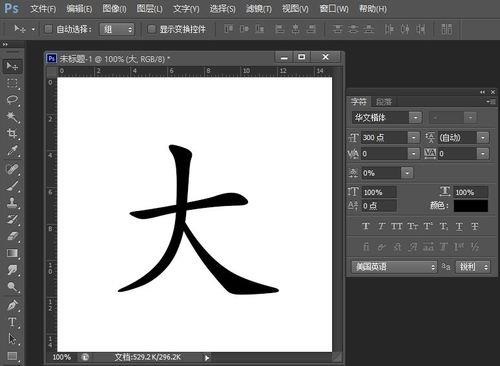Click Align Left Edges icon
This screenshot has height=366, width=500.
point(280,29)
